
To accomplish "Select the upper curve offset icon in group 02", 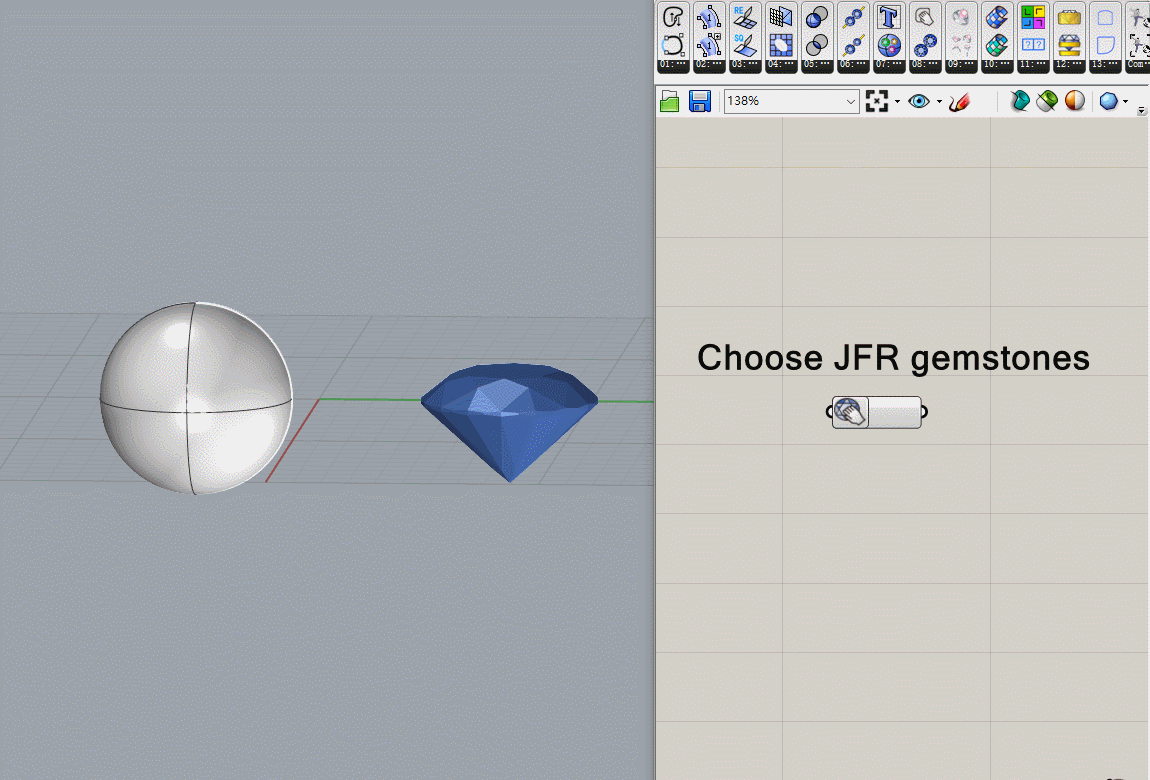I will point(708,17).
